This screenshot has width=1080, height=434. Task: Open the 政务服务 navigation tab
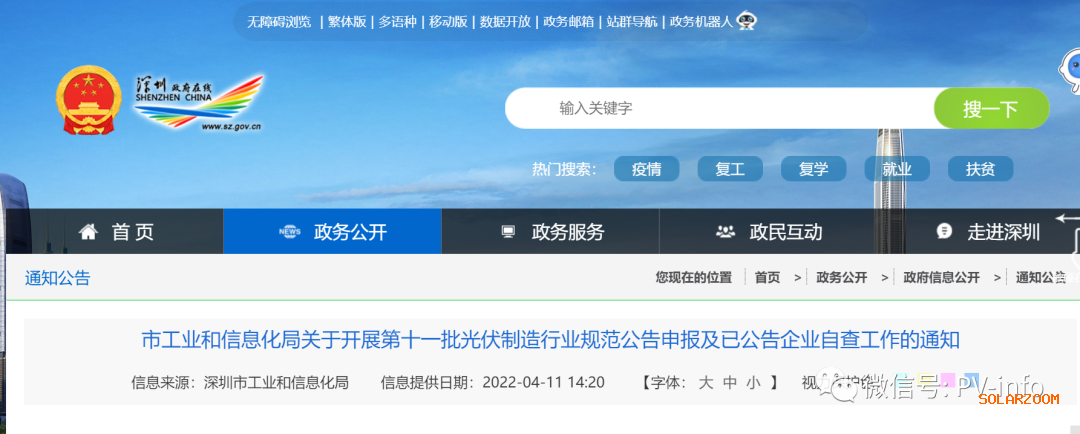(568, 232)
